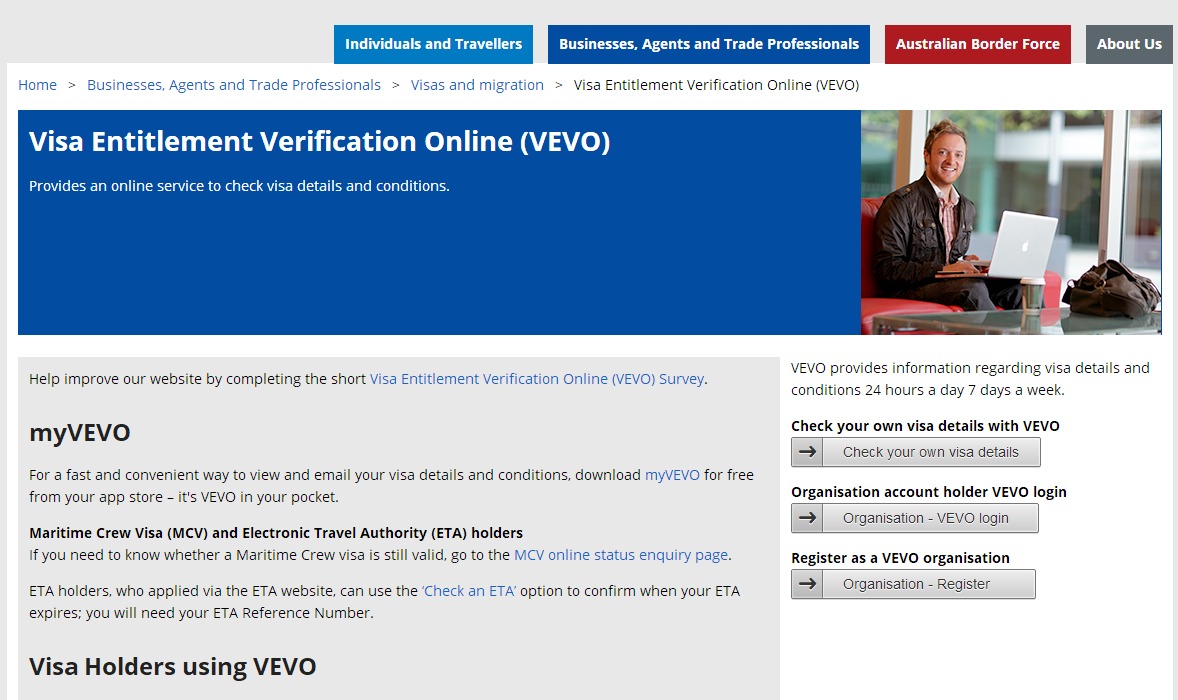Go to Home in the breadcrumb
This screenshot has width=1178, height=700.
(38, 85)
